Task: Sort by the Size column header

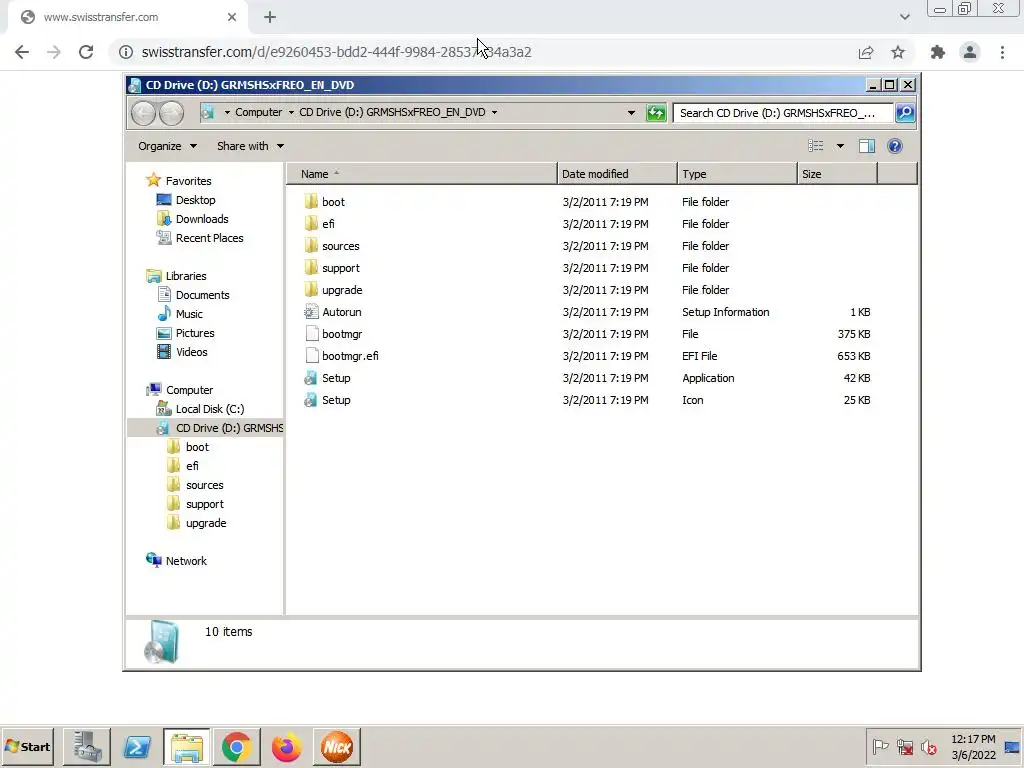Action: [837, 174]
